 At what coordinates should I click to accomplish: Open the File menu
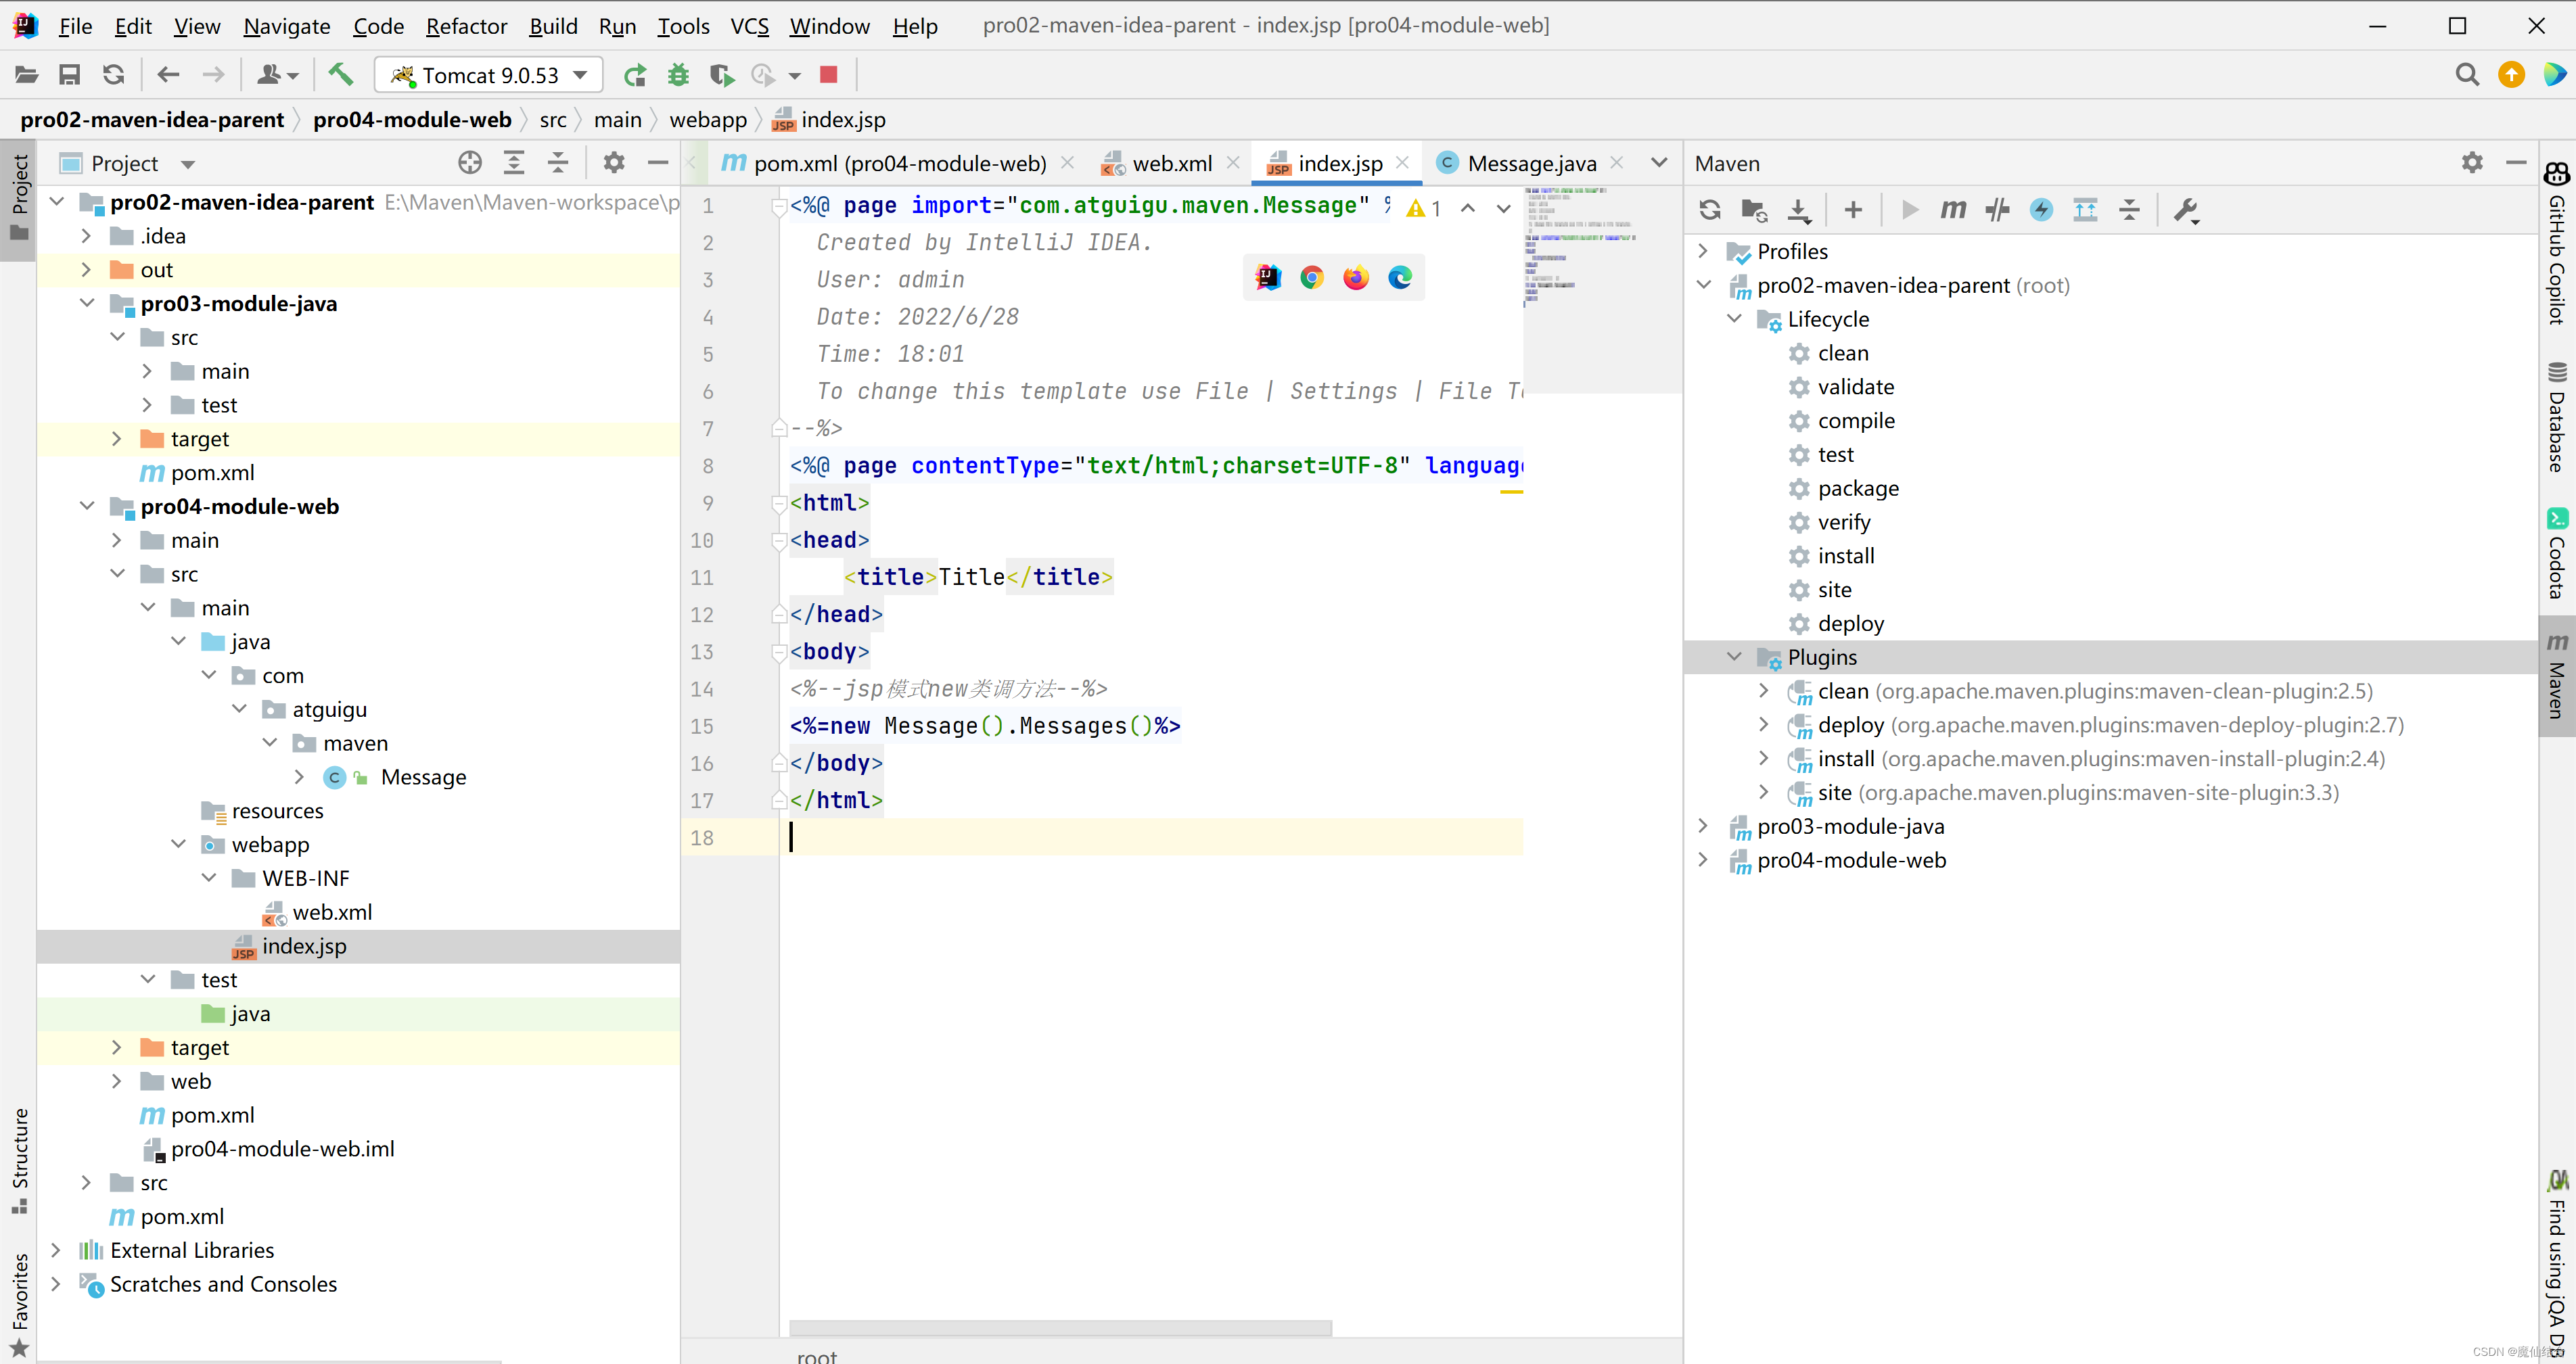[x=75, y=26]
